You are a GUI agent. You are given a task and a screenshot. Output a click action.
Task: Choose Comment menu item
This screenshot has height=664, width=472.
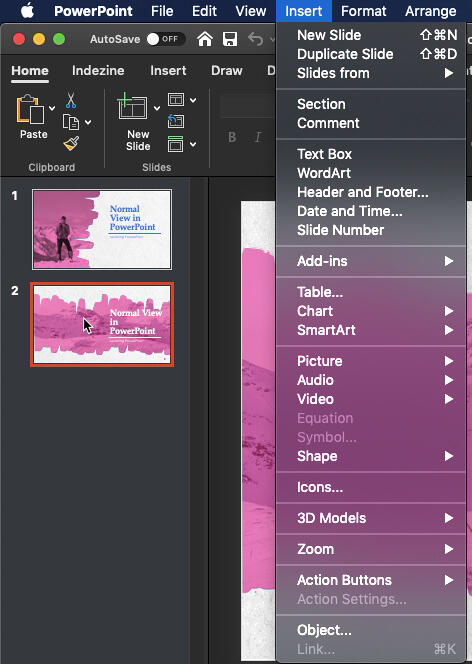point(371,123)
